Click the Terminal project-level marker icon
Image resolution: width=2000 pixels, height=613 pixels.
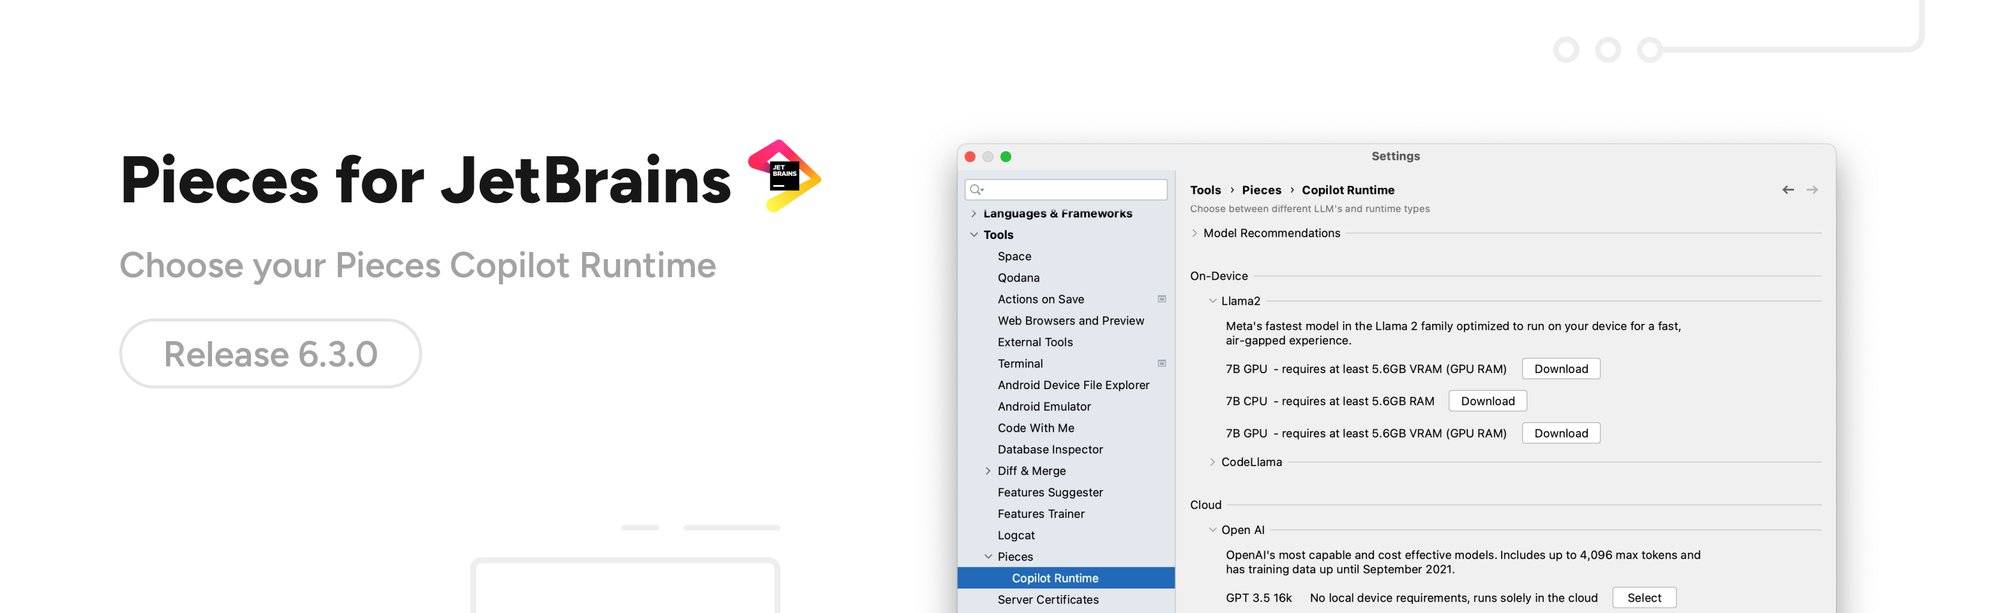1162,363
